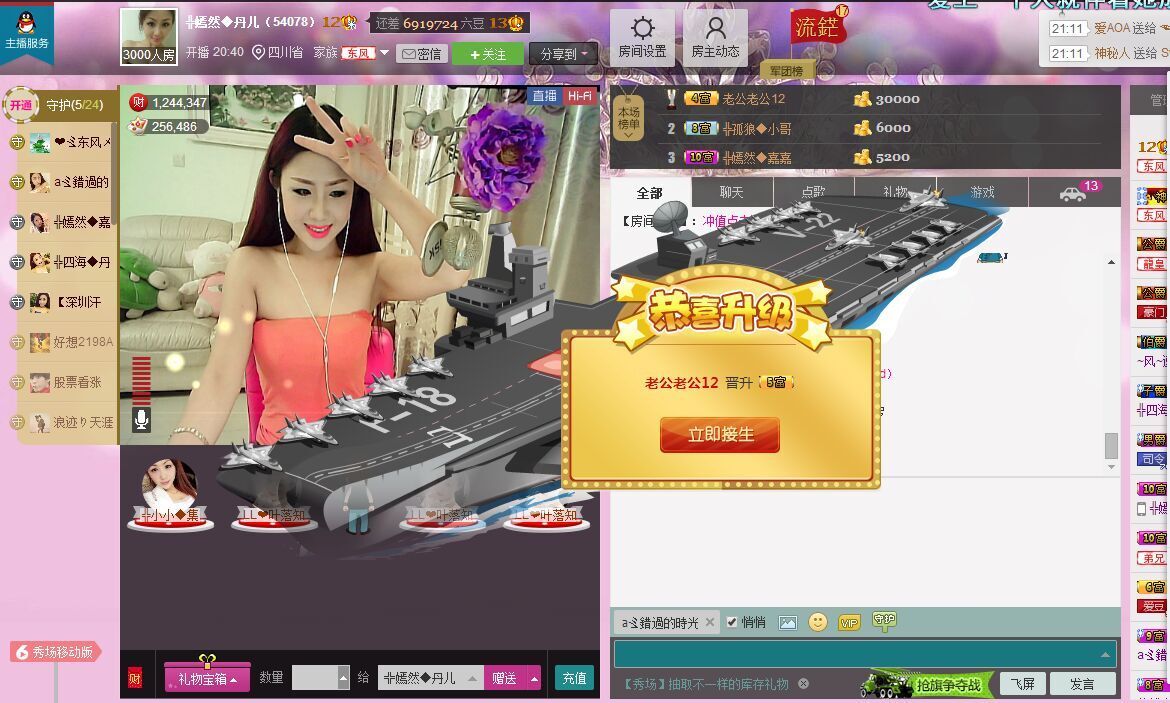Click the microphone icon on the video

(141, 419)
